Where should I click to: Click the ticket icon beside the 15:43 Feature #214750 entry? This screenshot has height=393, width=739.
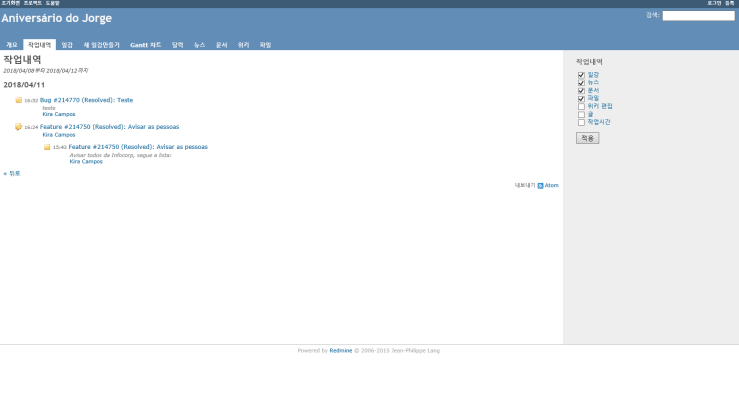[x=47, y=147]
